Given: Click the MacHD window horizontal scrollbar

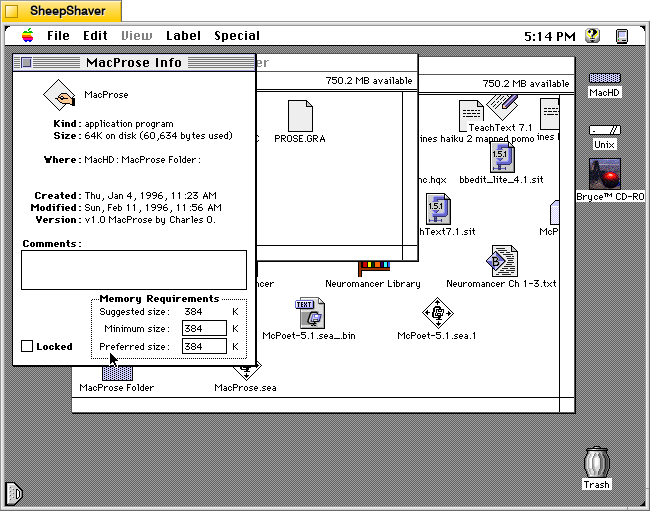Looking at the screenshot, I should [315, 405].
